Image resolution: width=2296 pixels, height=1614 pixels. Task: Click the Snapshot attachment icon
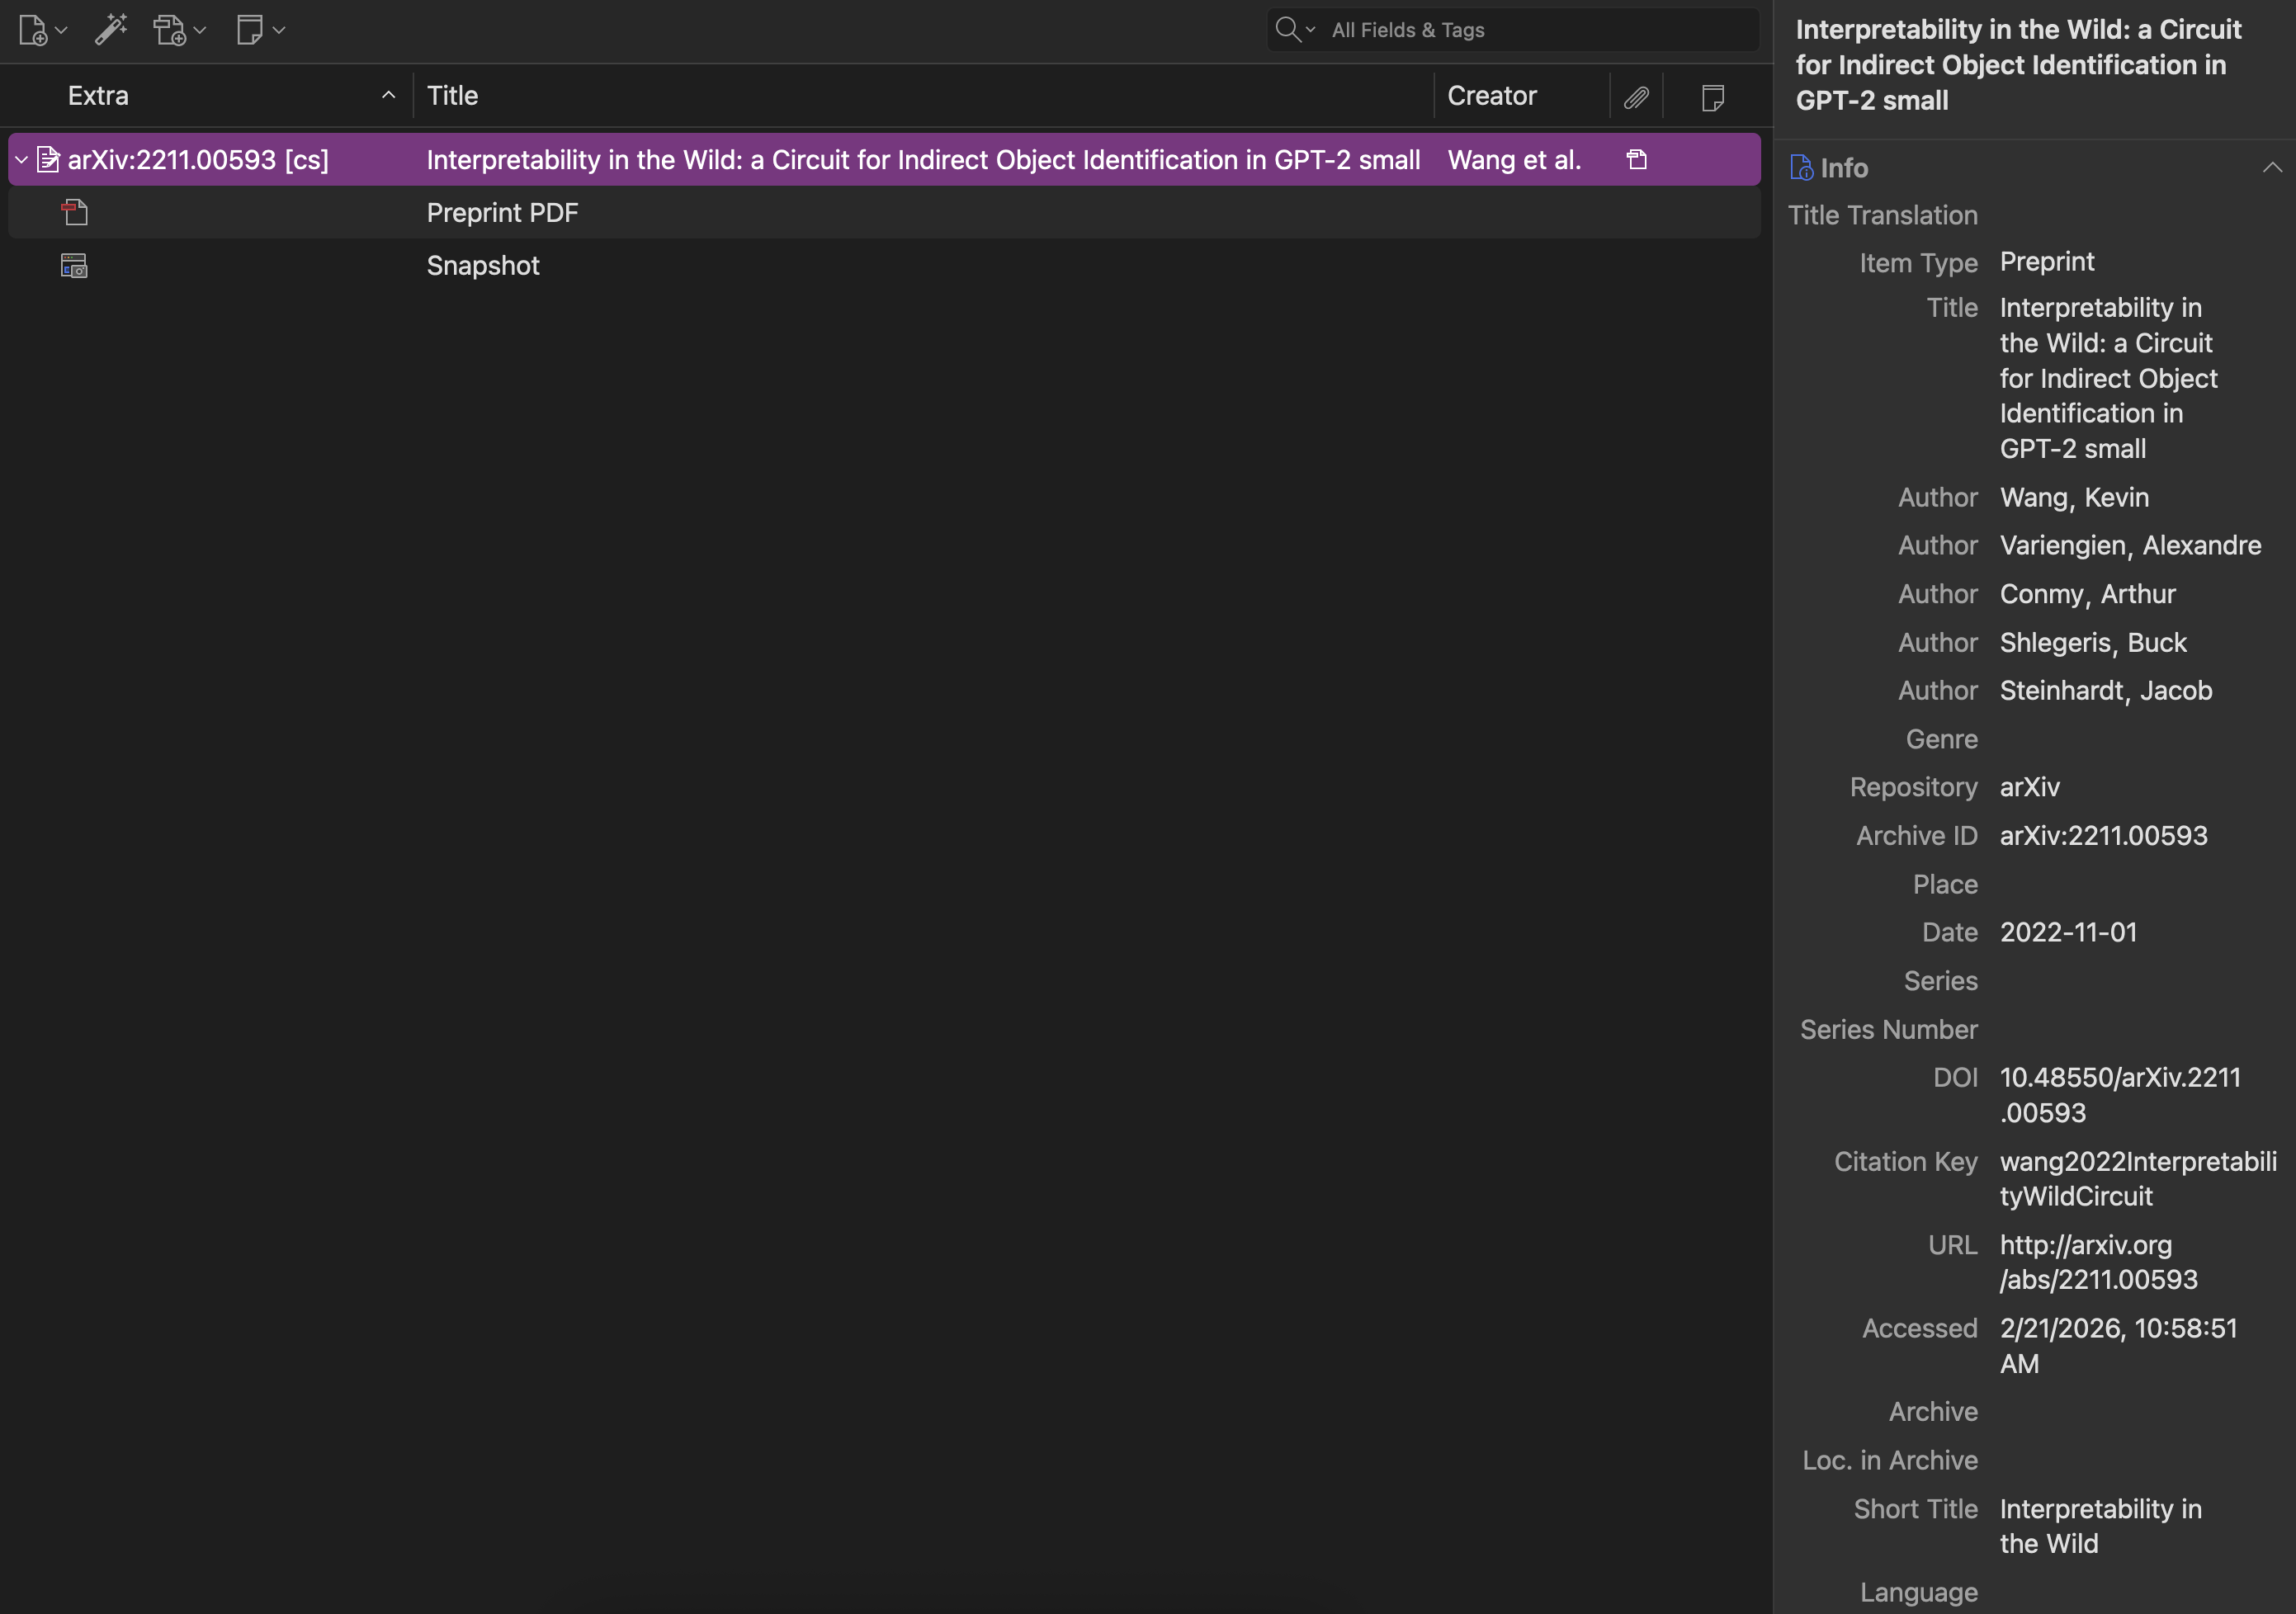point(74,265)
